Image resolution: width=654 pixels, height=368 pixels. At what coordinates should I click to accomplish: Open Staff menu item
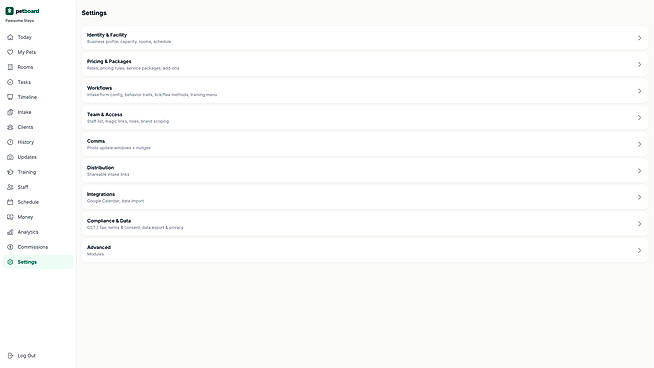tap(38, 187)
